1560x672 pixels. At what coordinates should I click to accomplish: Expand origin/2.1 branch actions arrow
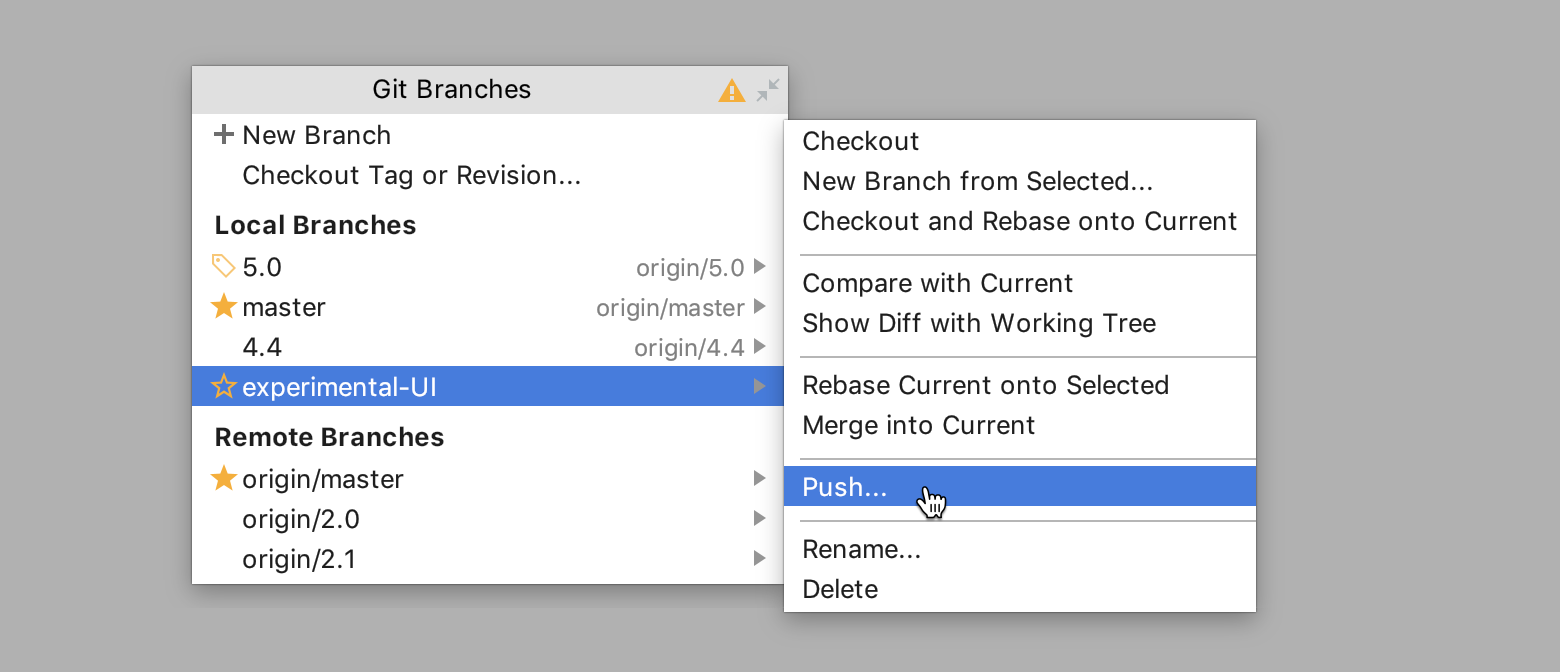760,558
